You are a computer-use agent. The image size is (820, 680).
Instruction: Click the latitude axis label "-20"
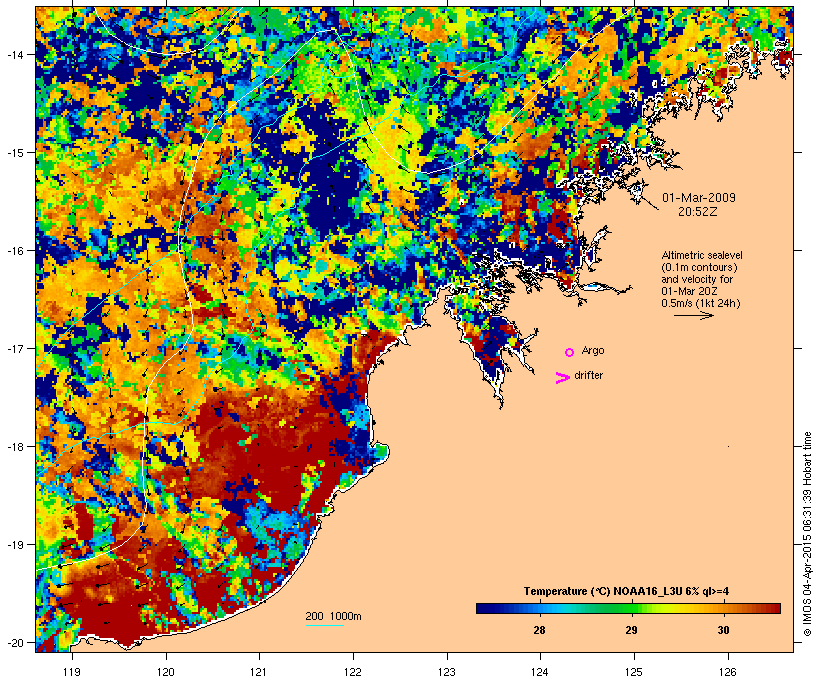[15, 642]
